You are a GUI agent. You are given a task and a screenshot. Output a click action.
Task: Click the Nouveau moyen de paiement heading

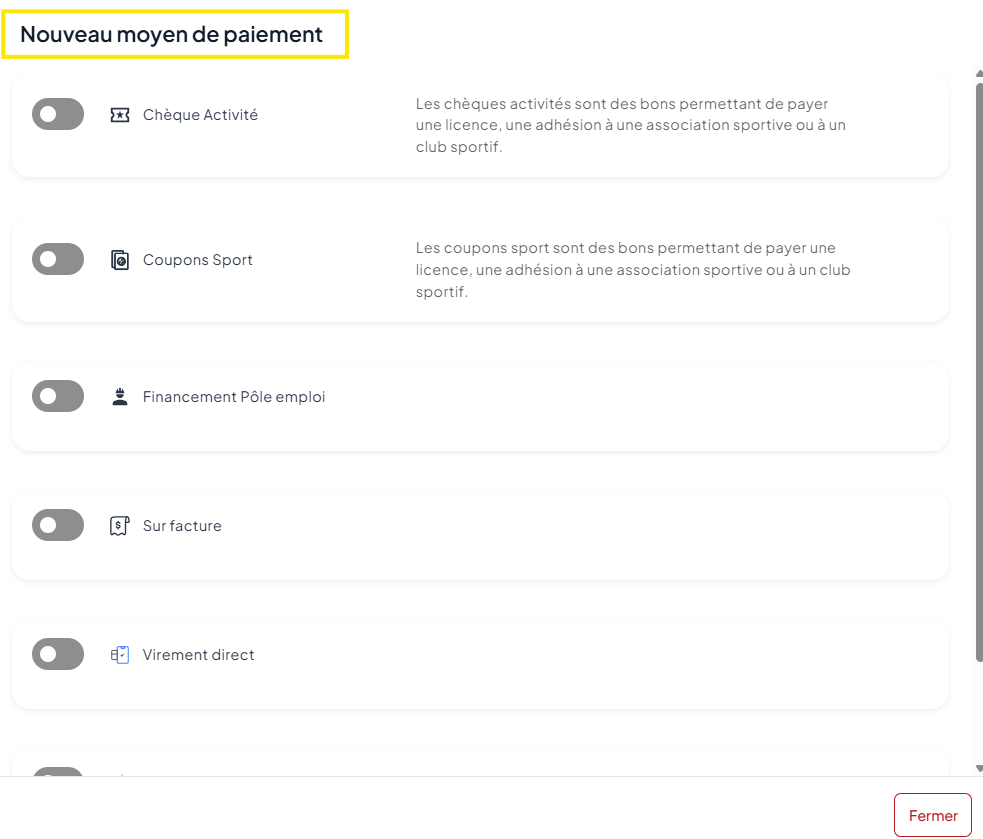(x=172, y=34)
